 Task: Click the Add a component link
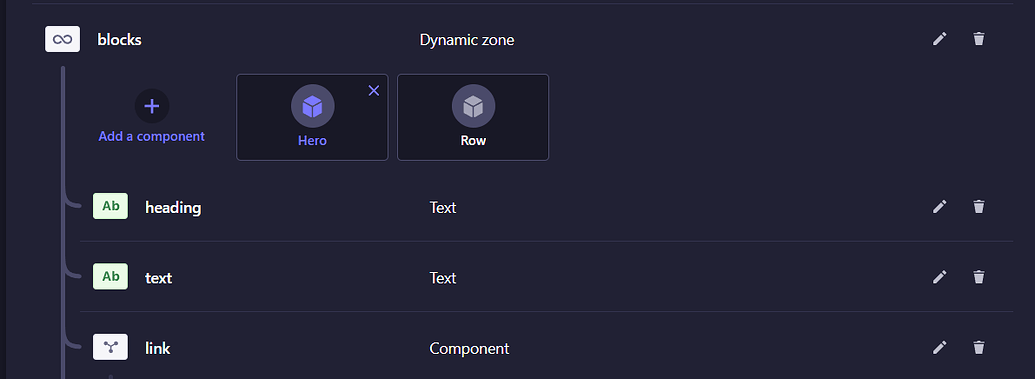[x=152, y=136]
